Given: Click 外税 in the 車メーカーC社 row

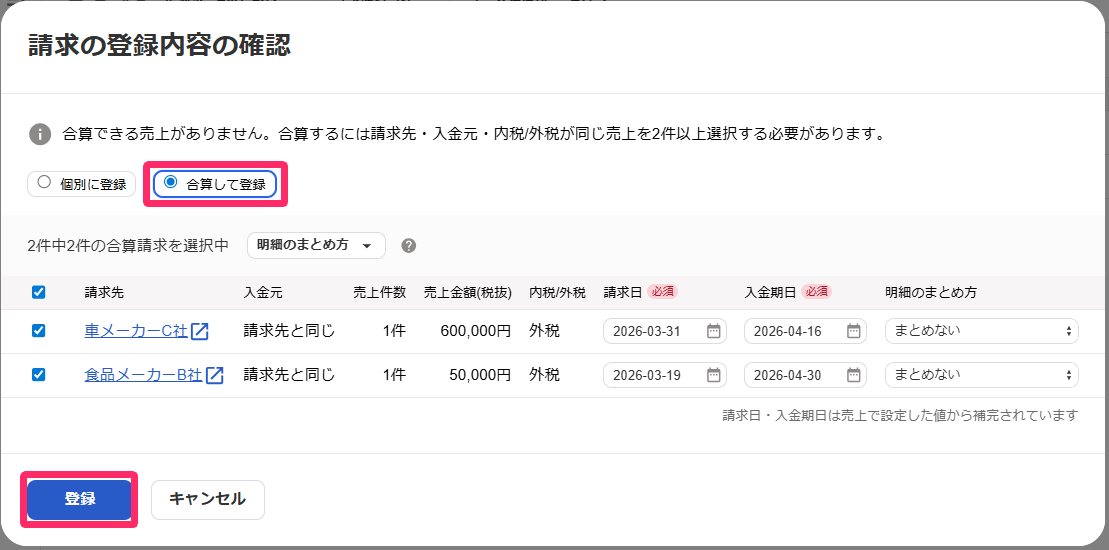Looking at the screenshot, I should tap(545, 331).
